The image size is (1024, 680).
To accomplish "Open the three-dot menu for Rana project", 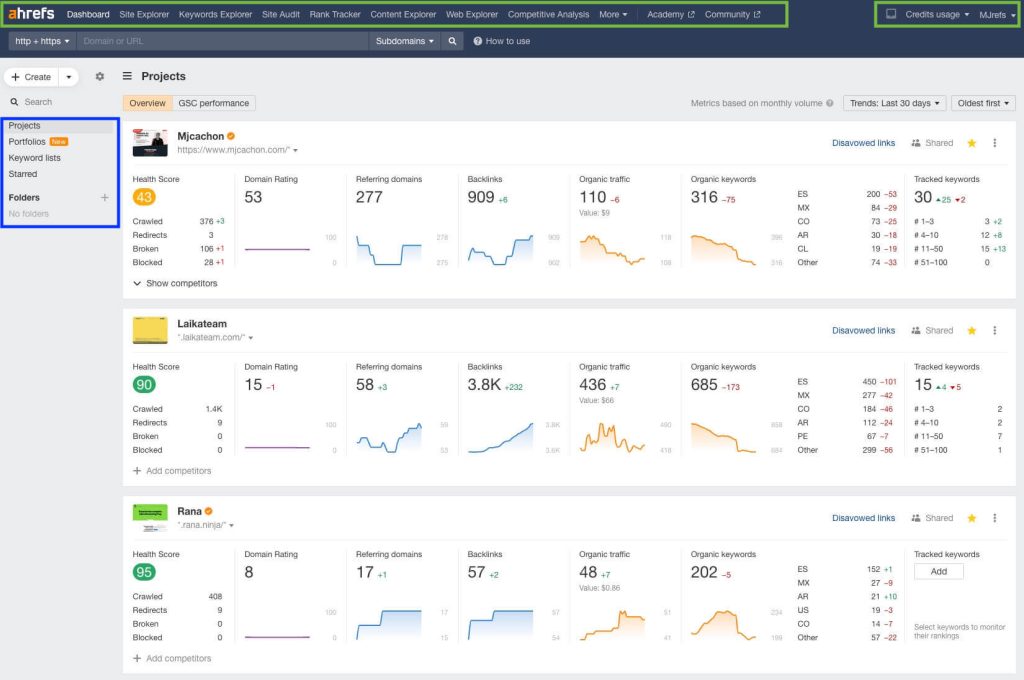I will pos(994,518).
